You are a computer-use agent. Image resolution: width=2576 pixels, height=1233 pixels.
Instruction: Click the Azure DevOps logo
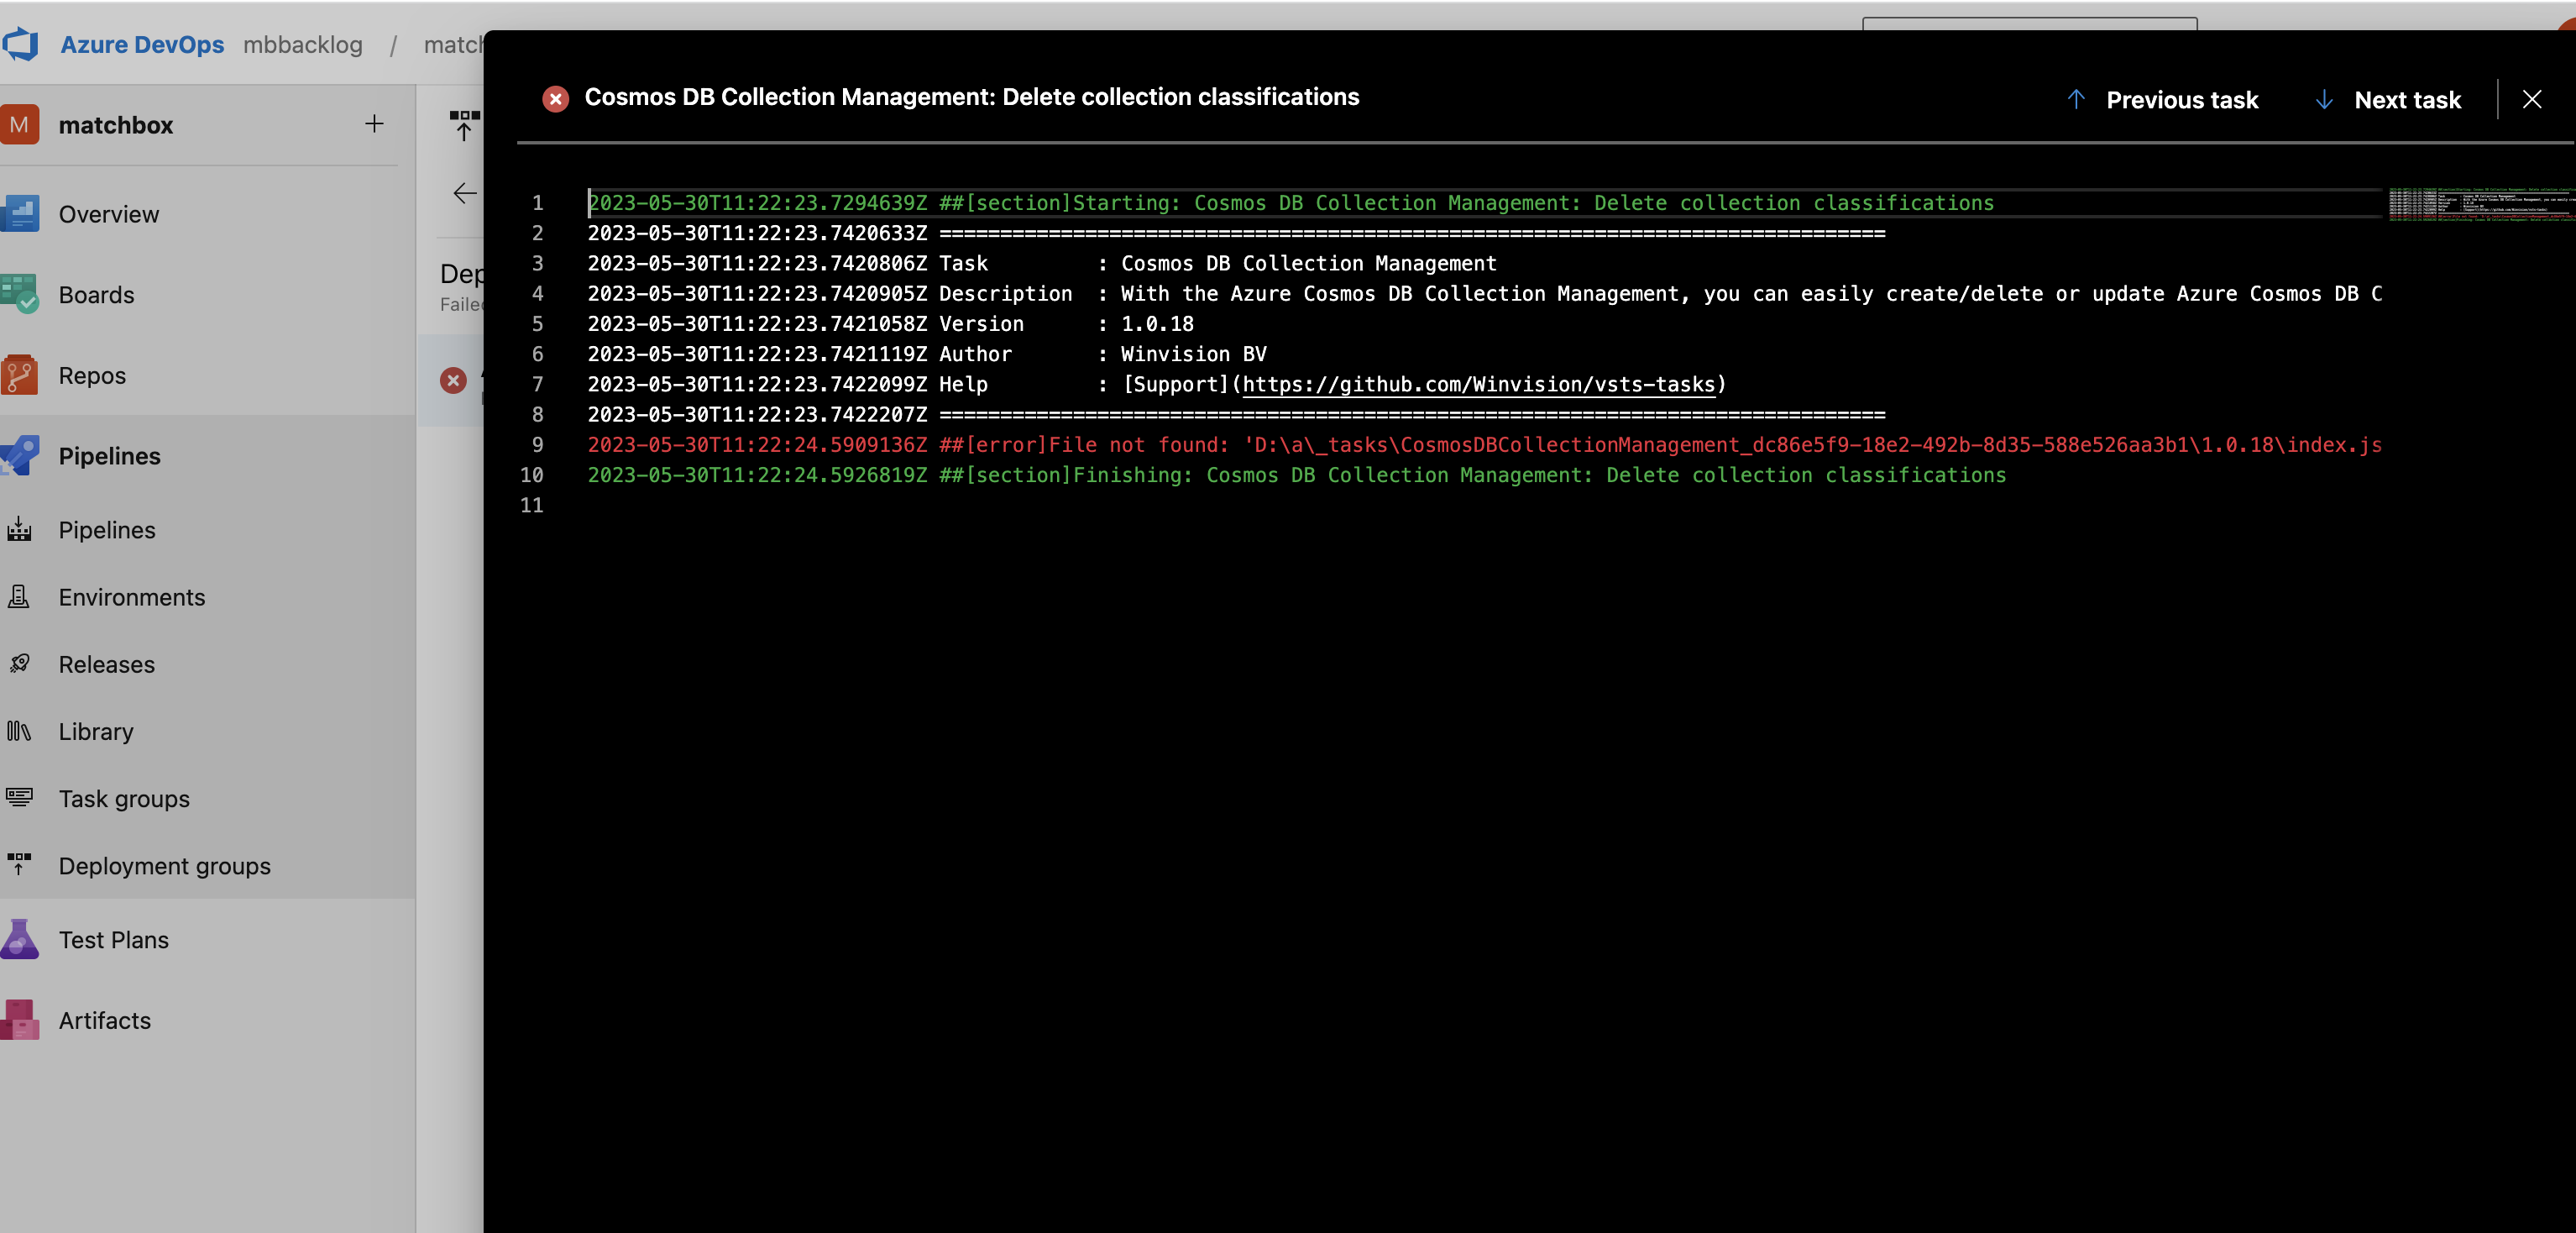click(20, 43)
